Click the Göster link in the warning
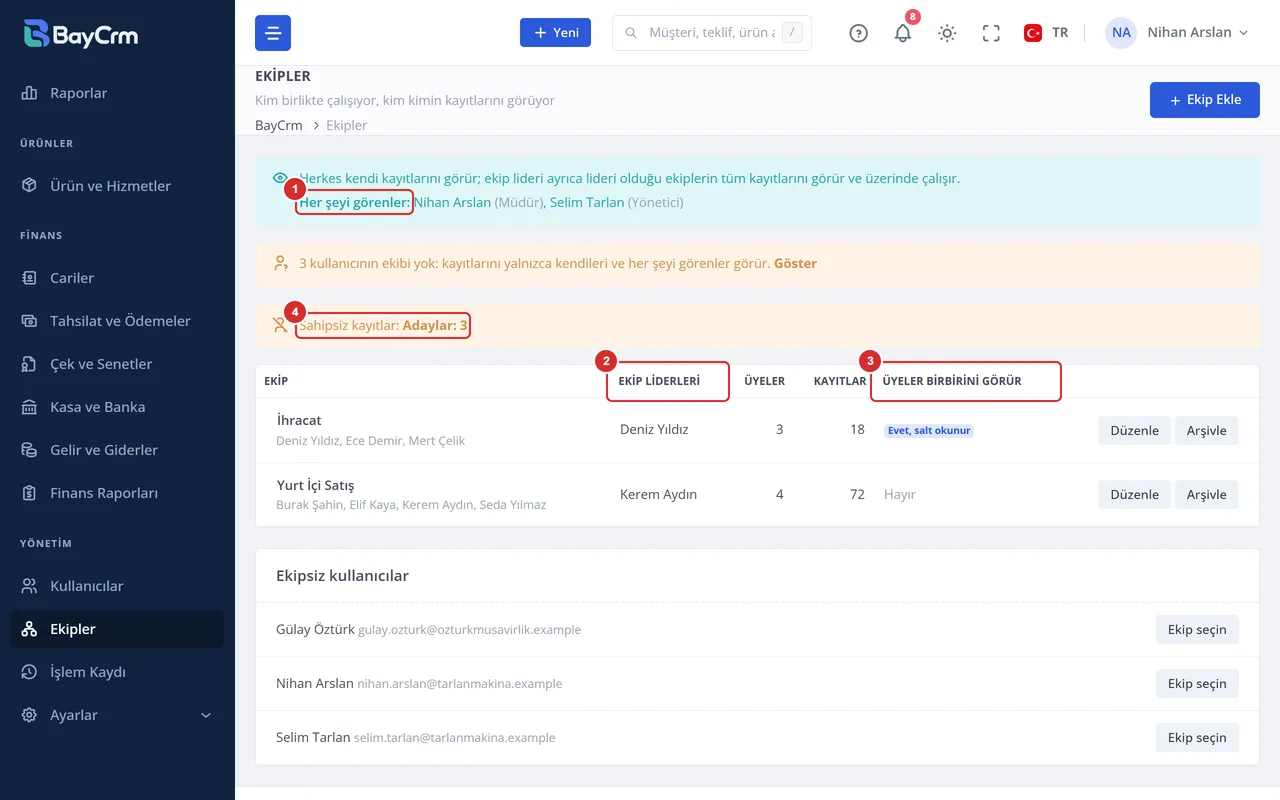Screen dimensions: 1280x800 [795, 264]
